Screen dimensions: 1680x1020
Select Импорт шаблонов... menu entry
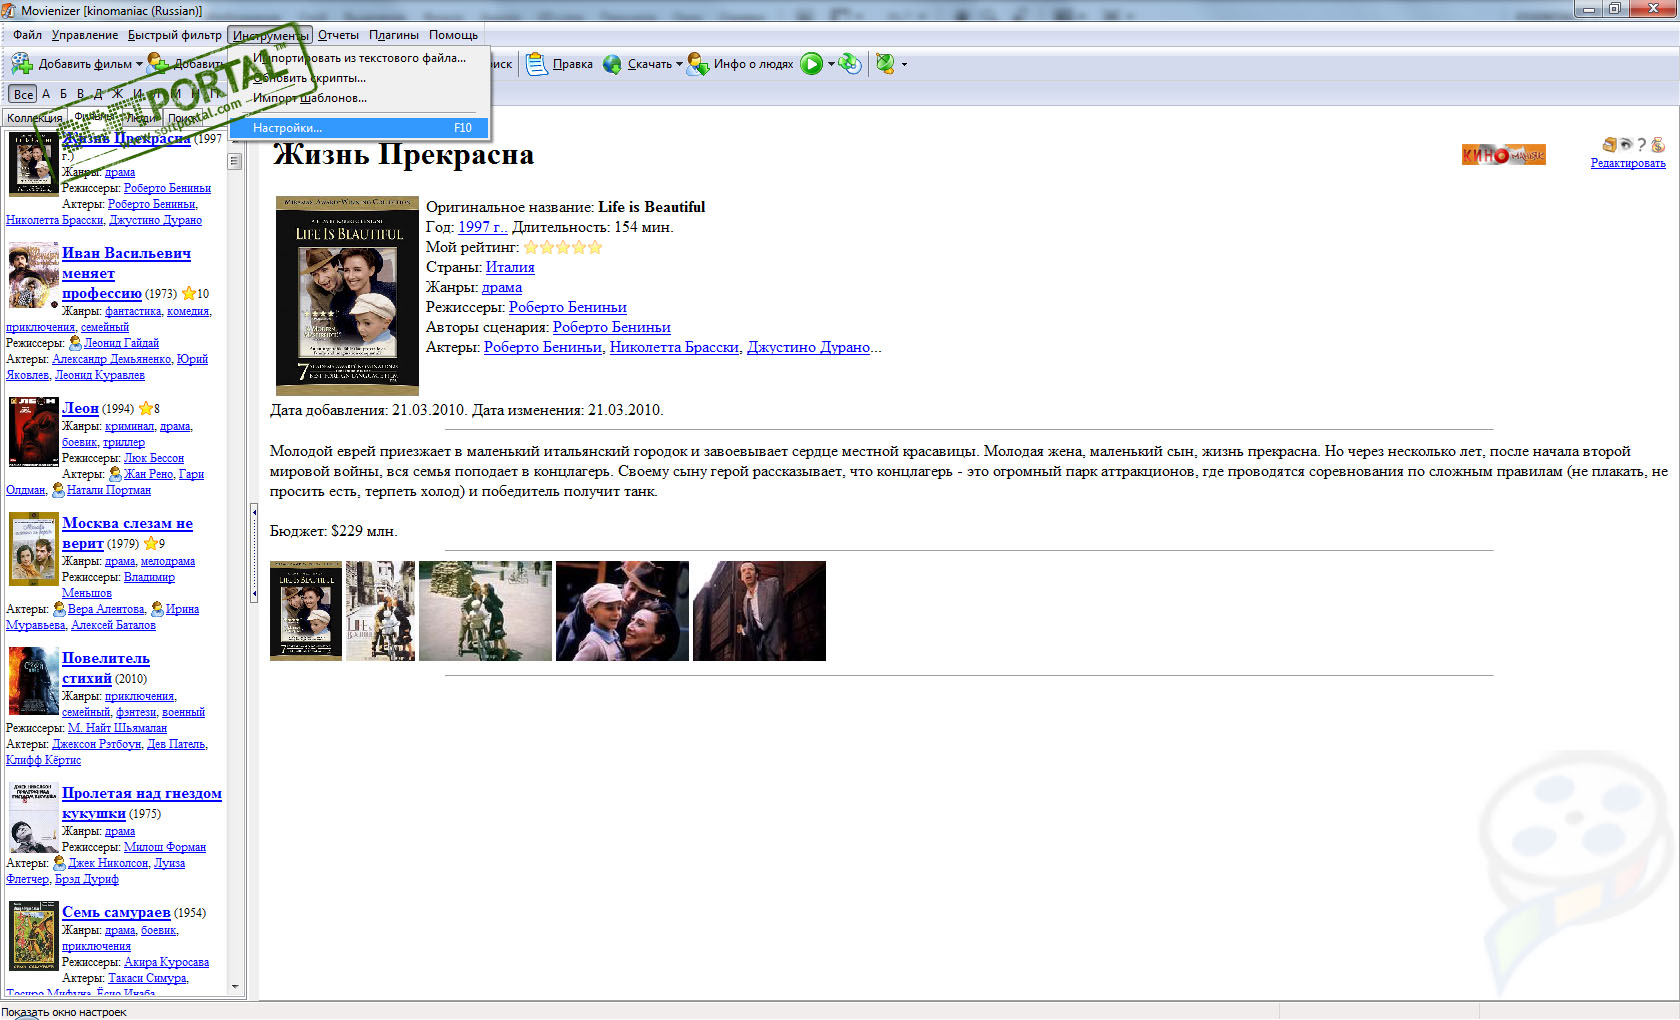359,98
